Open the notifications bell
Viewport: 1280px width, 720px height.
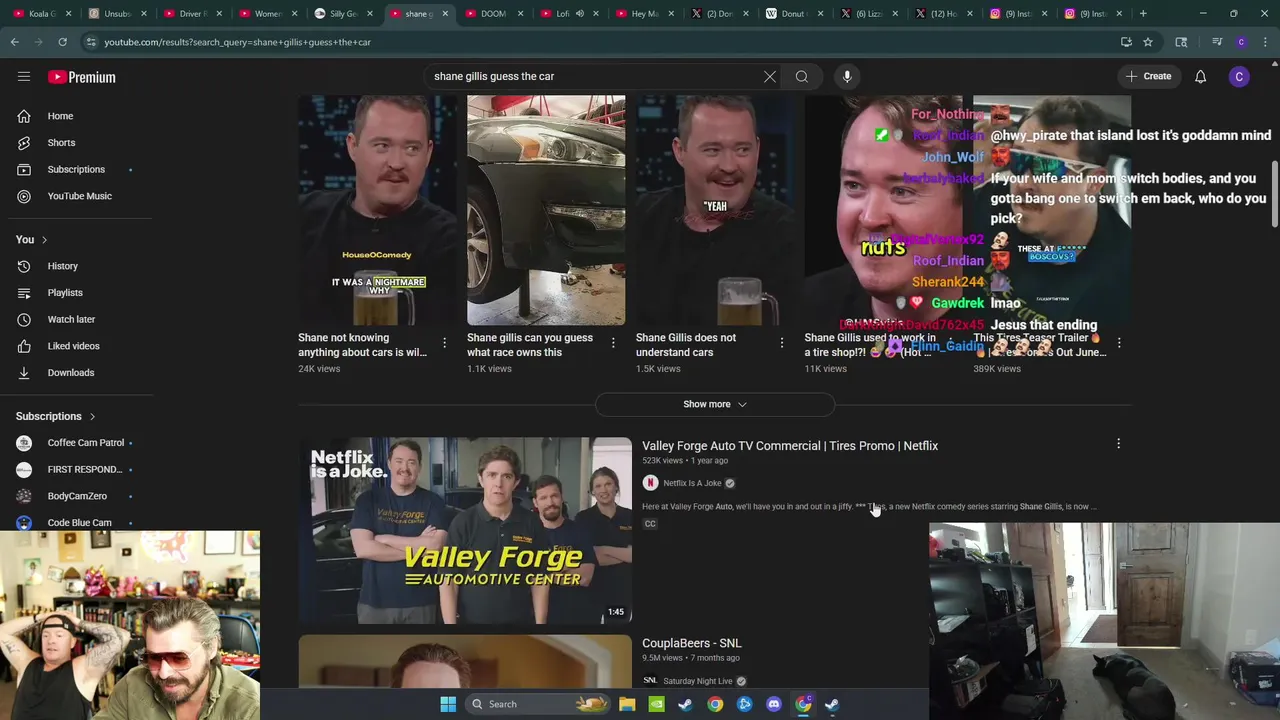coord(1200,76)
